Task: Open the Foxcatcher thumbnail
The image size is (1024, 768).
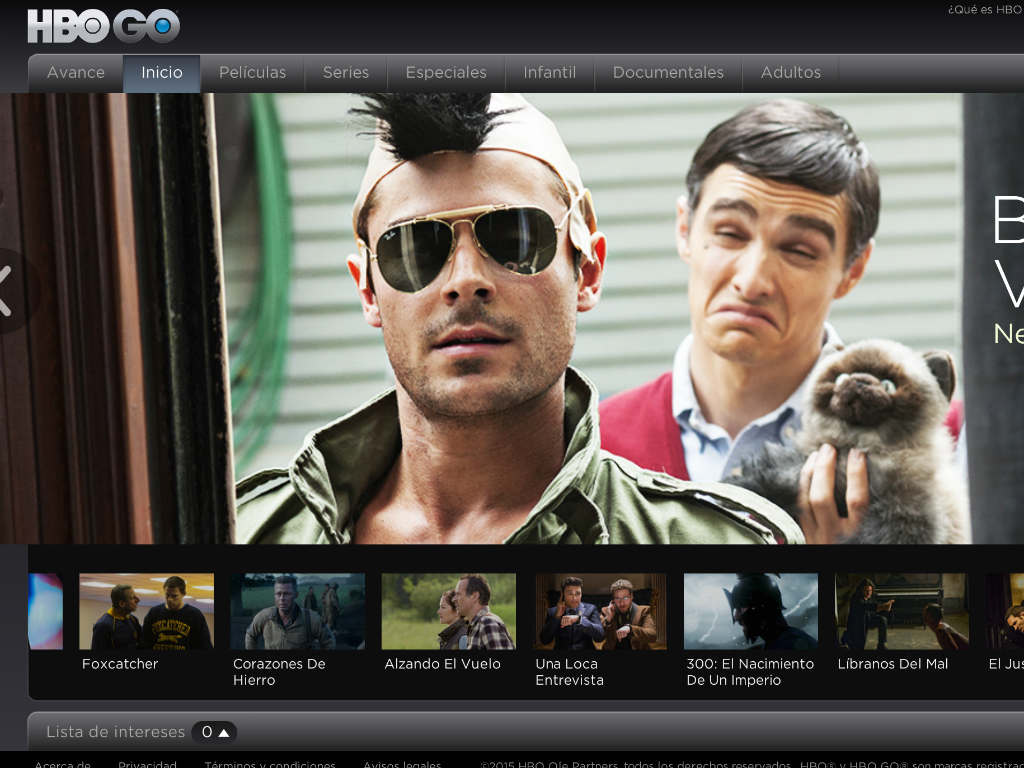Action: pyautogui.click(x=146, y=611)
